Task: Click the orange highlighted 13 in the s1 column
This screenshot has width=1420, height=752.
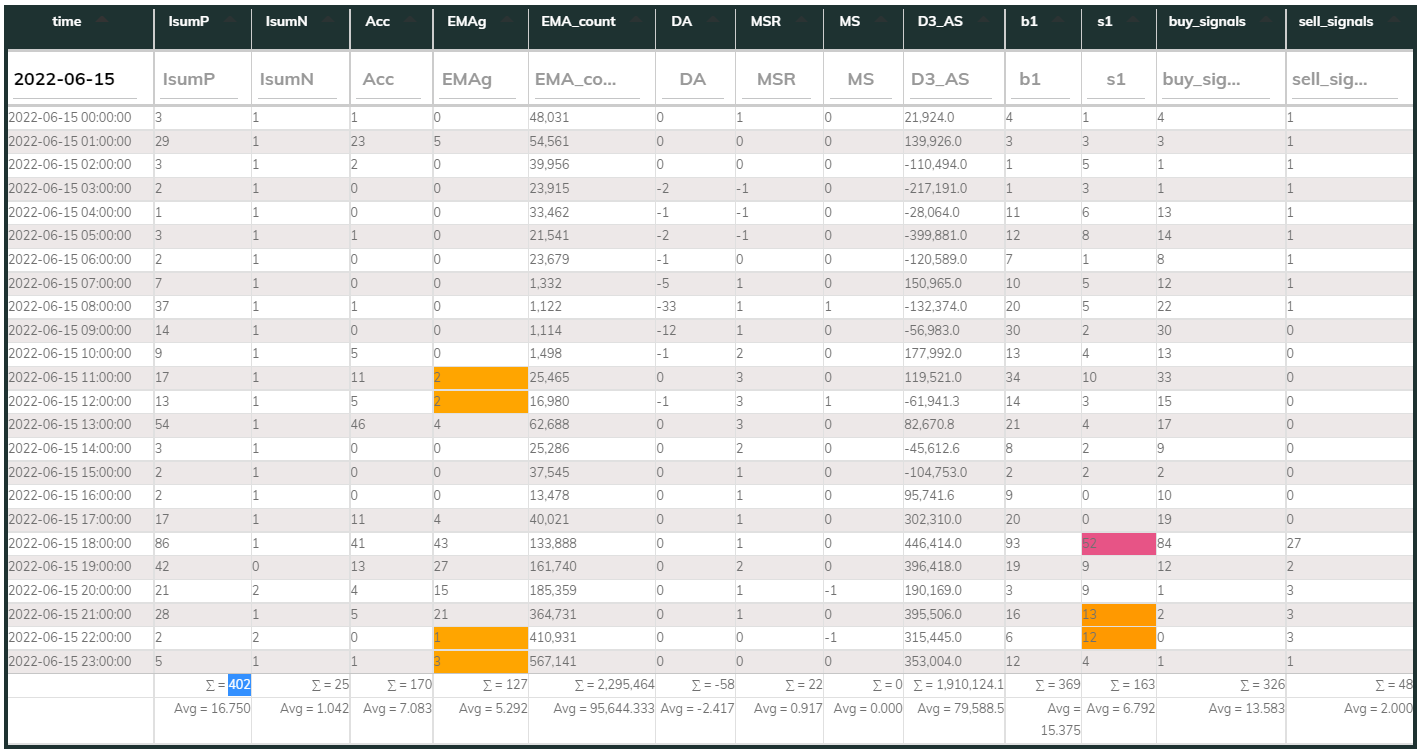Action: click(x=1117, y=613)
